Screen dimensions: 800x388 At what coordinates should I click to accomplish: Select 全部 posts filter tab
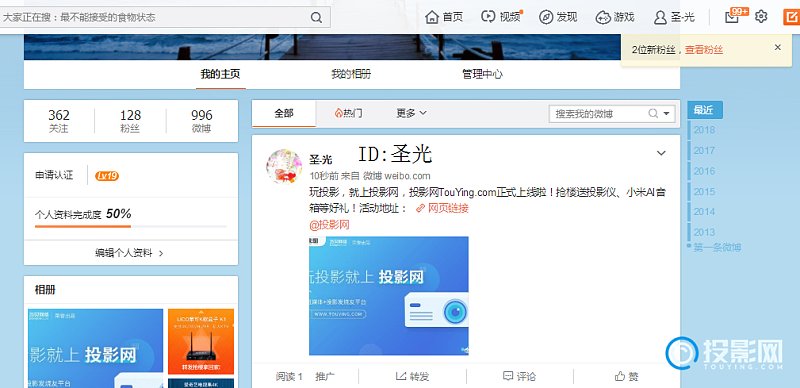[284, 113]
